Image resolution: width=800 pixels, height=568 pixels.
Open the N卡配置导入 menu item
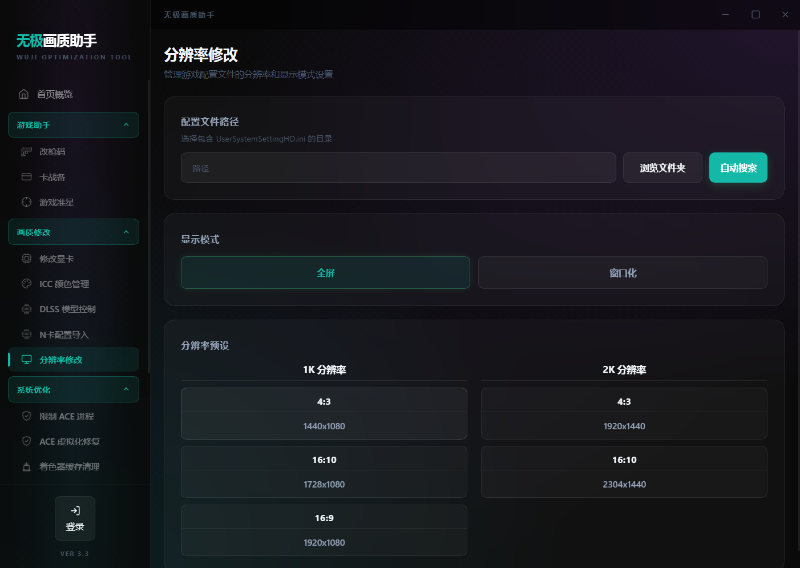70,334
